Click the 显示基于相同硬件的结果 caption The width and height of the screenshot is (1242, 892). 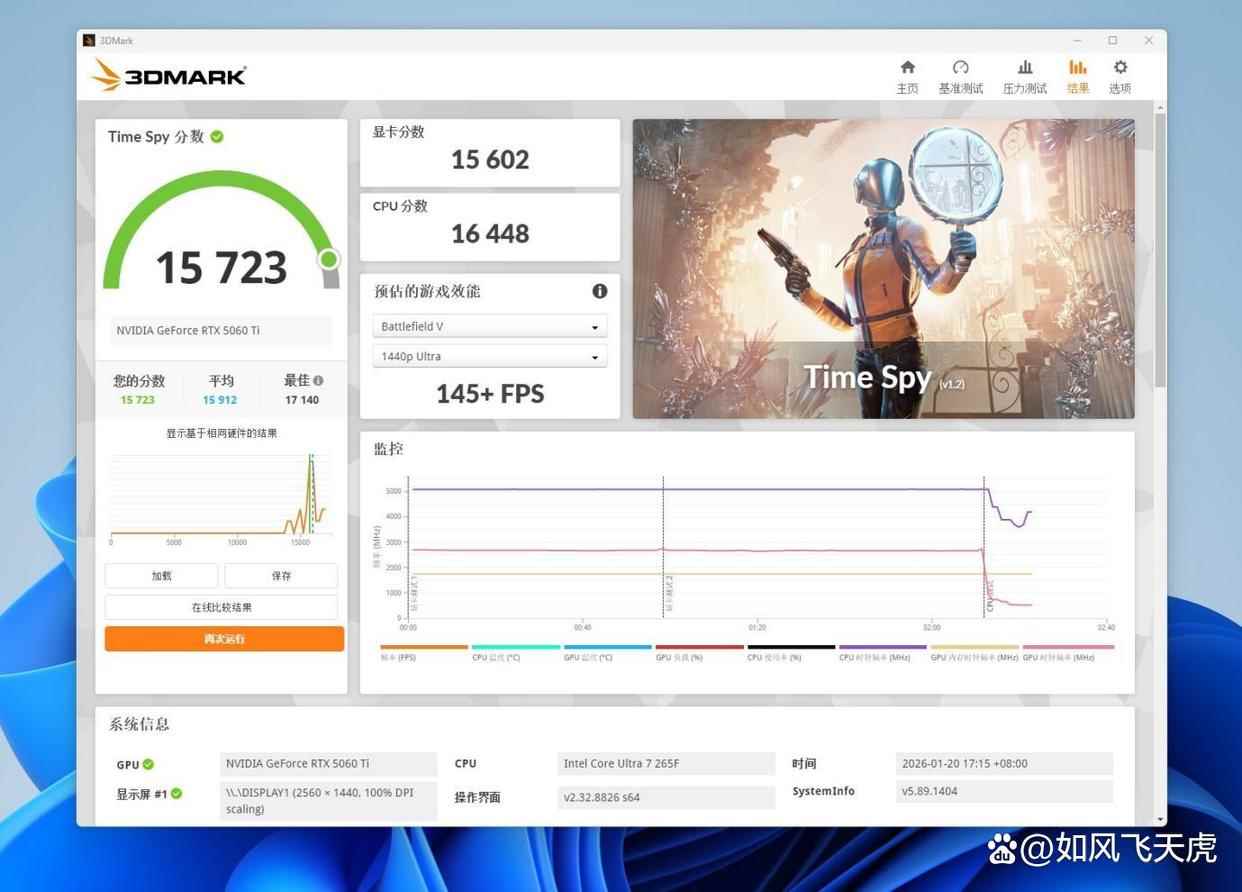point(221,434)
